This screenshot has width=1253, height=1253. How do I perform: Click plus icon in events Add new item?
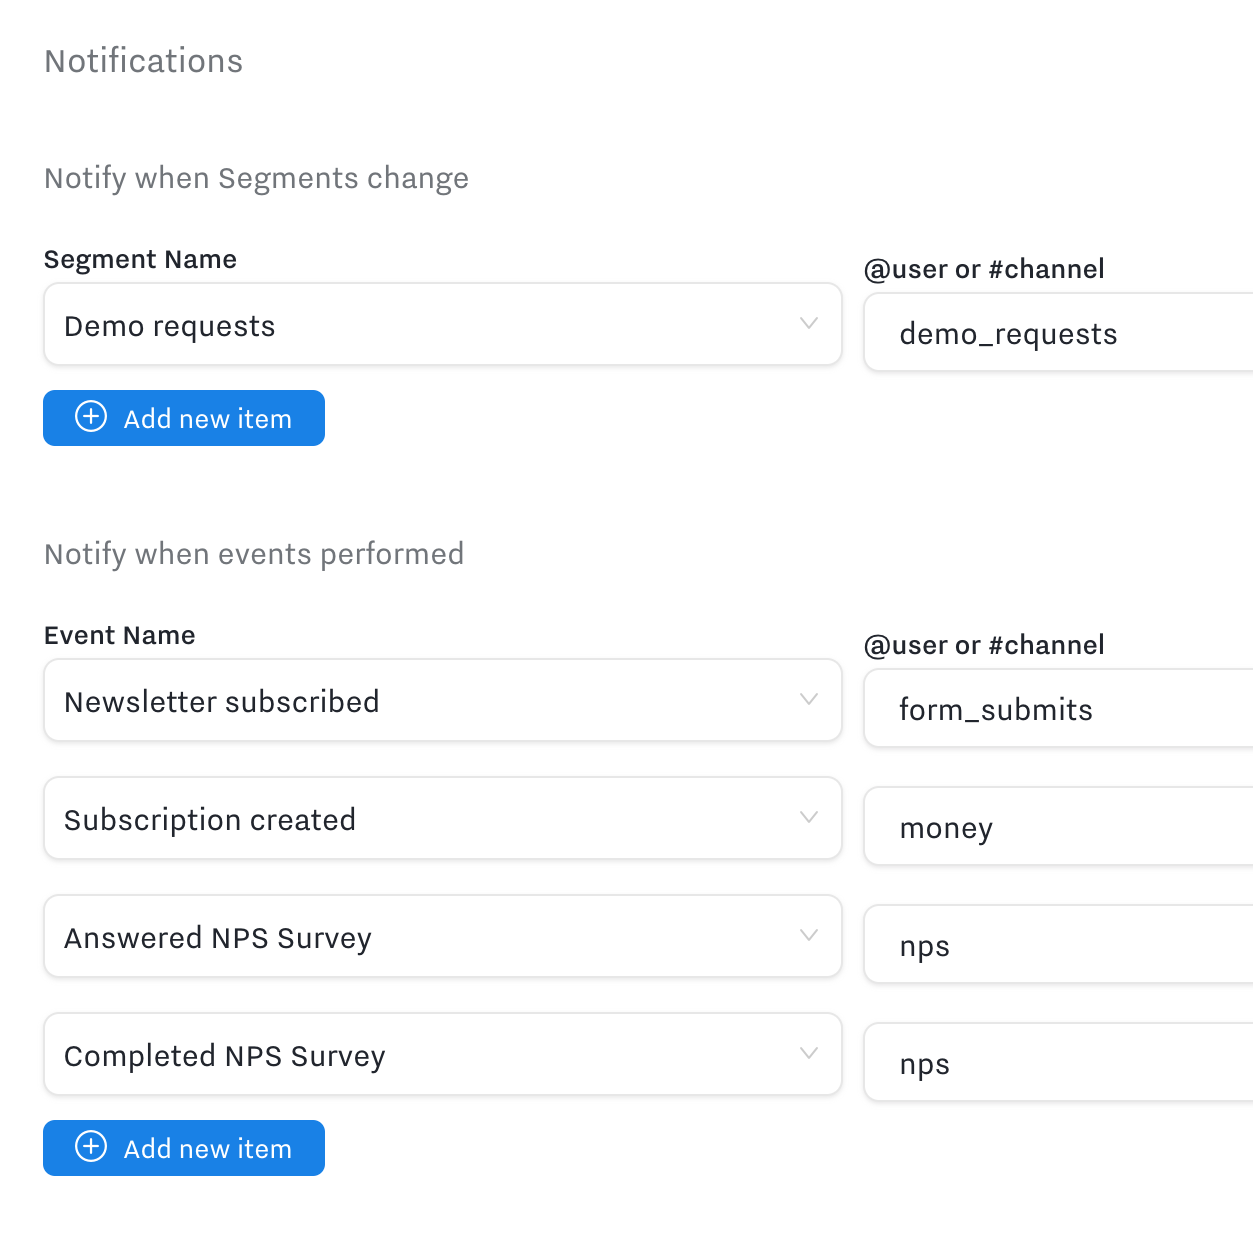(91, 1147)
